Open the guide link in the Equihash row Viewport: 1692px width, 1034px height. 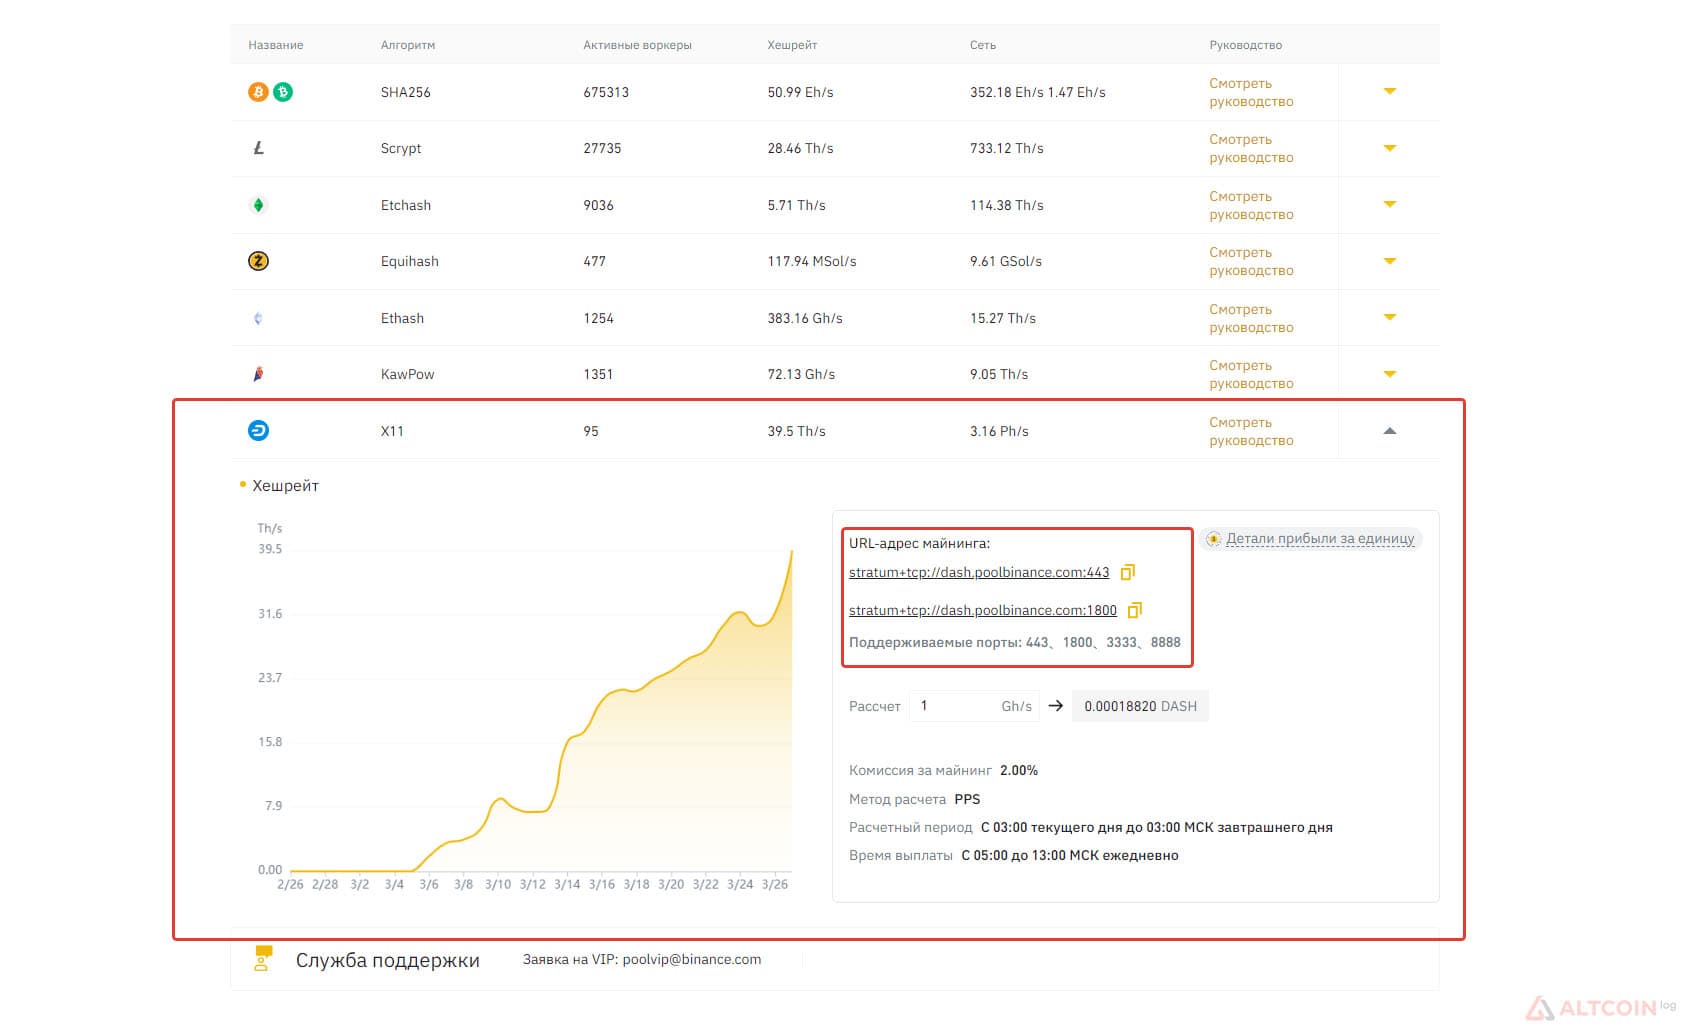point(1251,261)
